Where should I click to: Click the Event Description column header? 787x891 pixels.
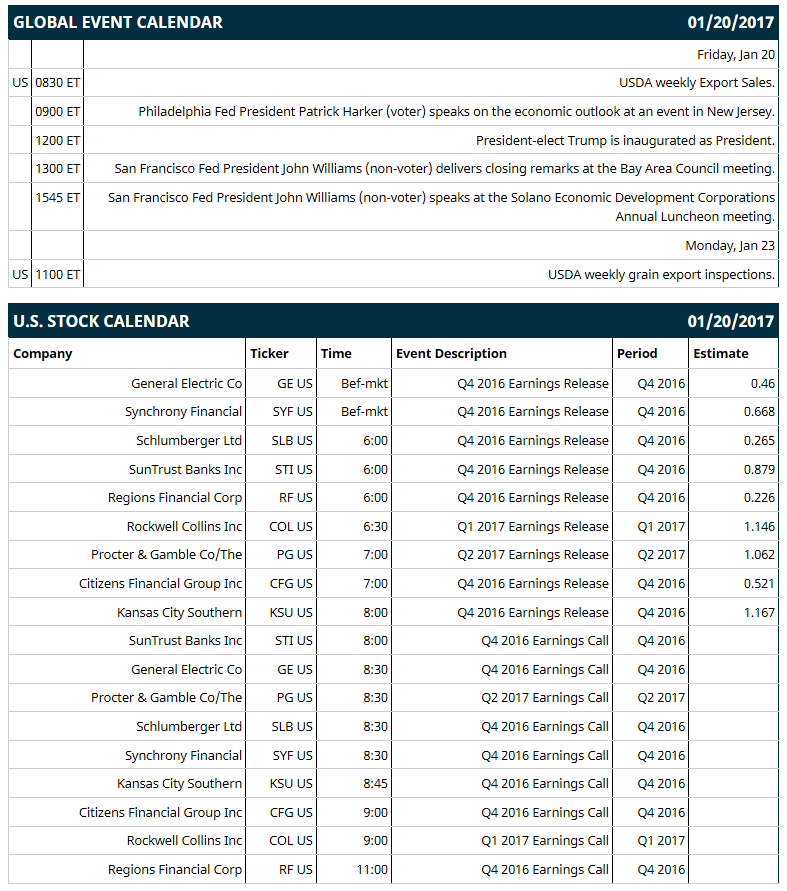pos(451,353)
